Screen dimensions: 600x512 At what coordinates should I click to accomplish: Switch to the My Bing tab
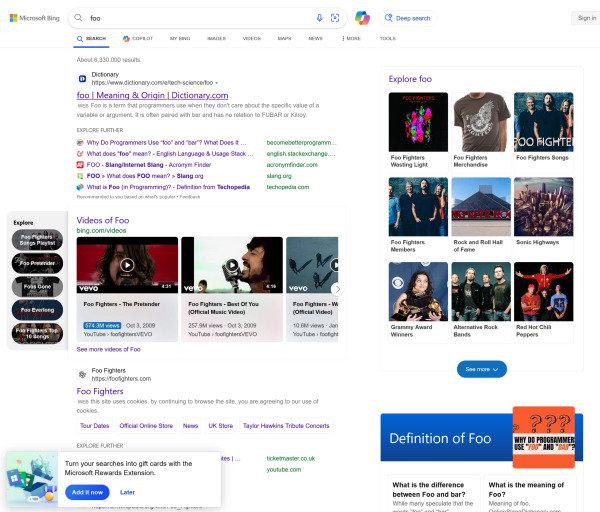click(x=180, y=39)
